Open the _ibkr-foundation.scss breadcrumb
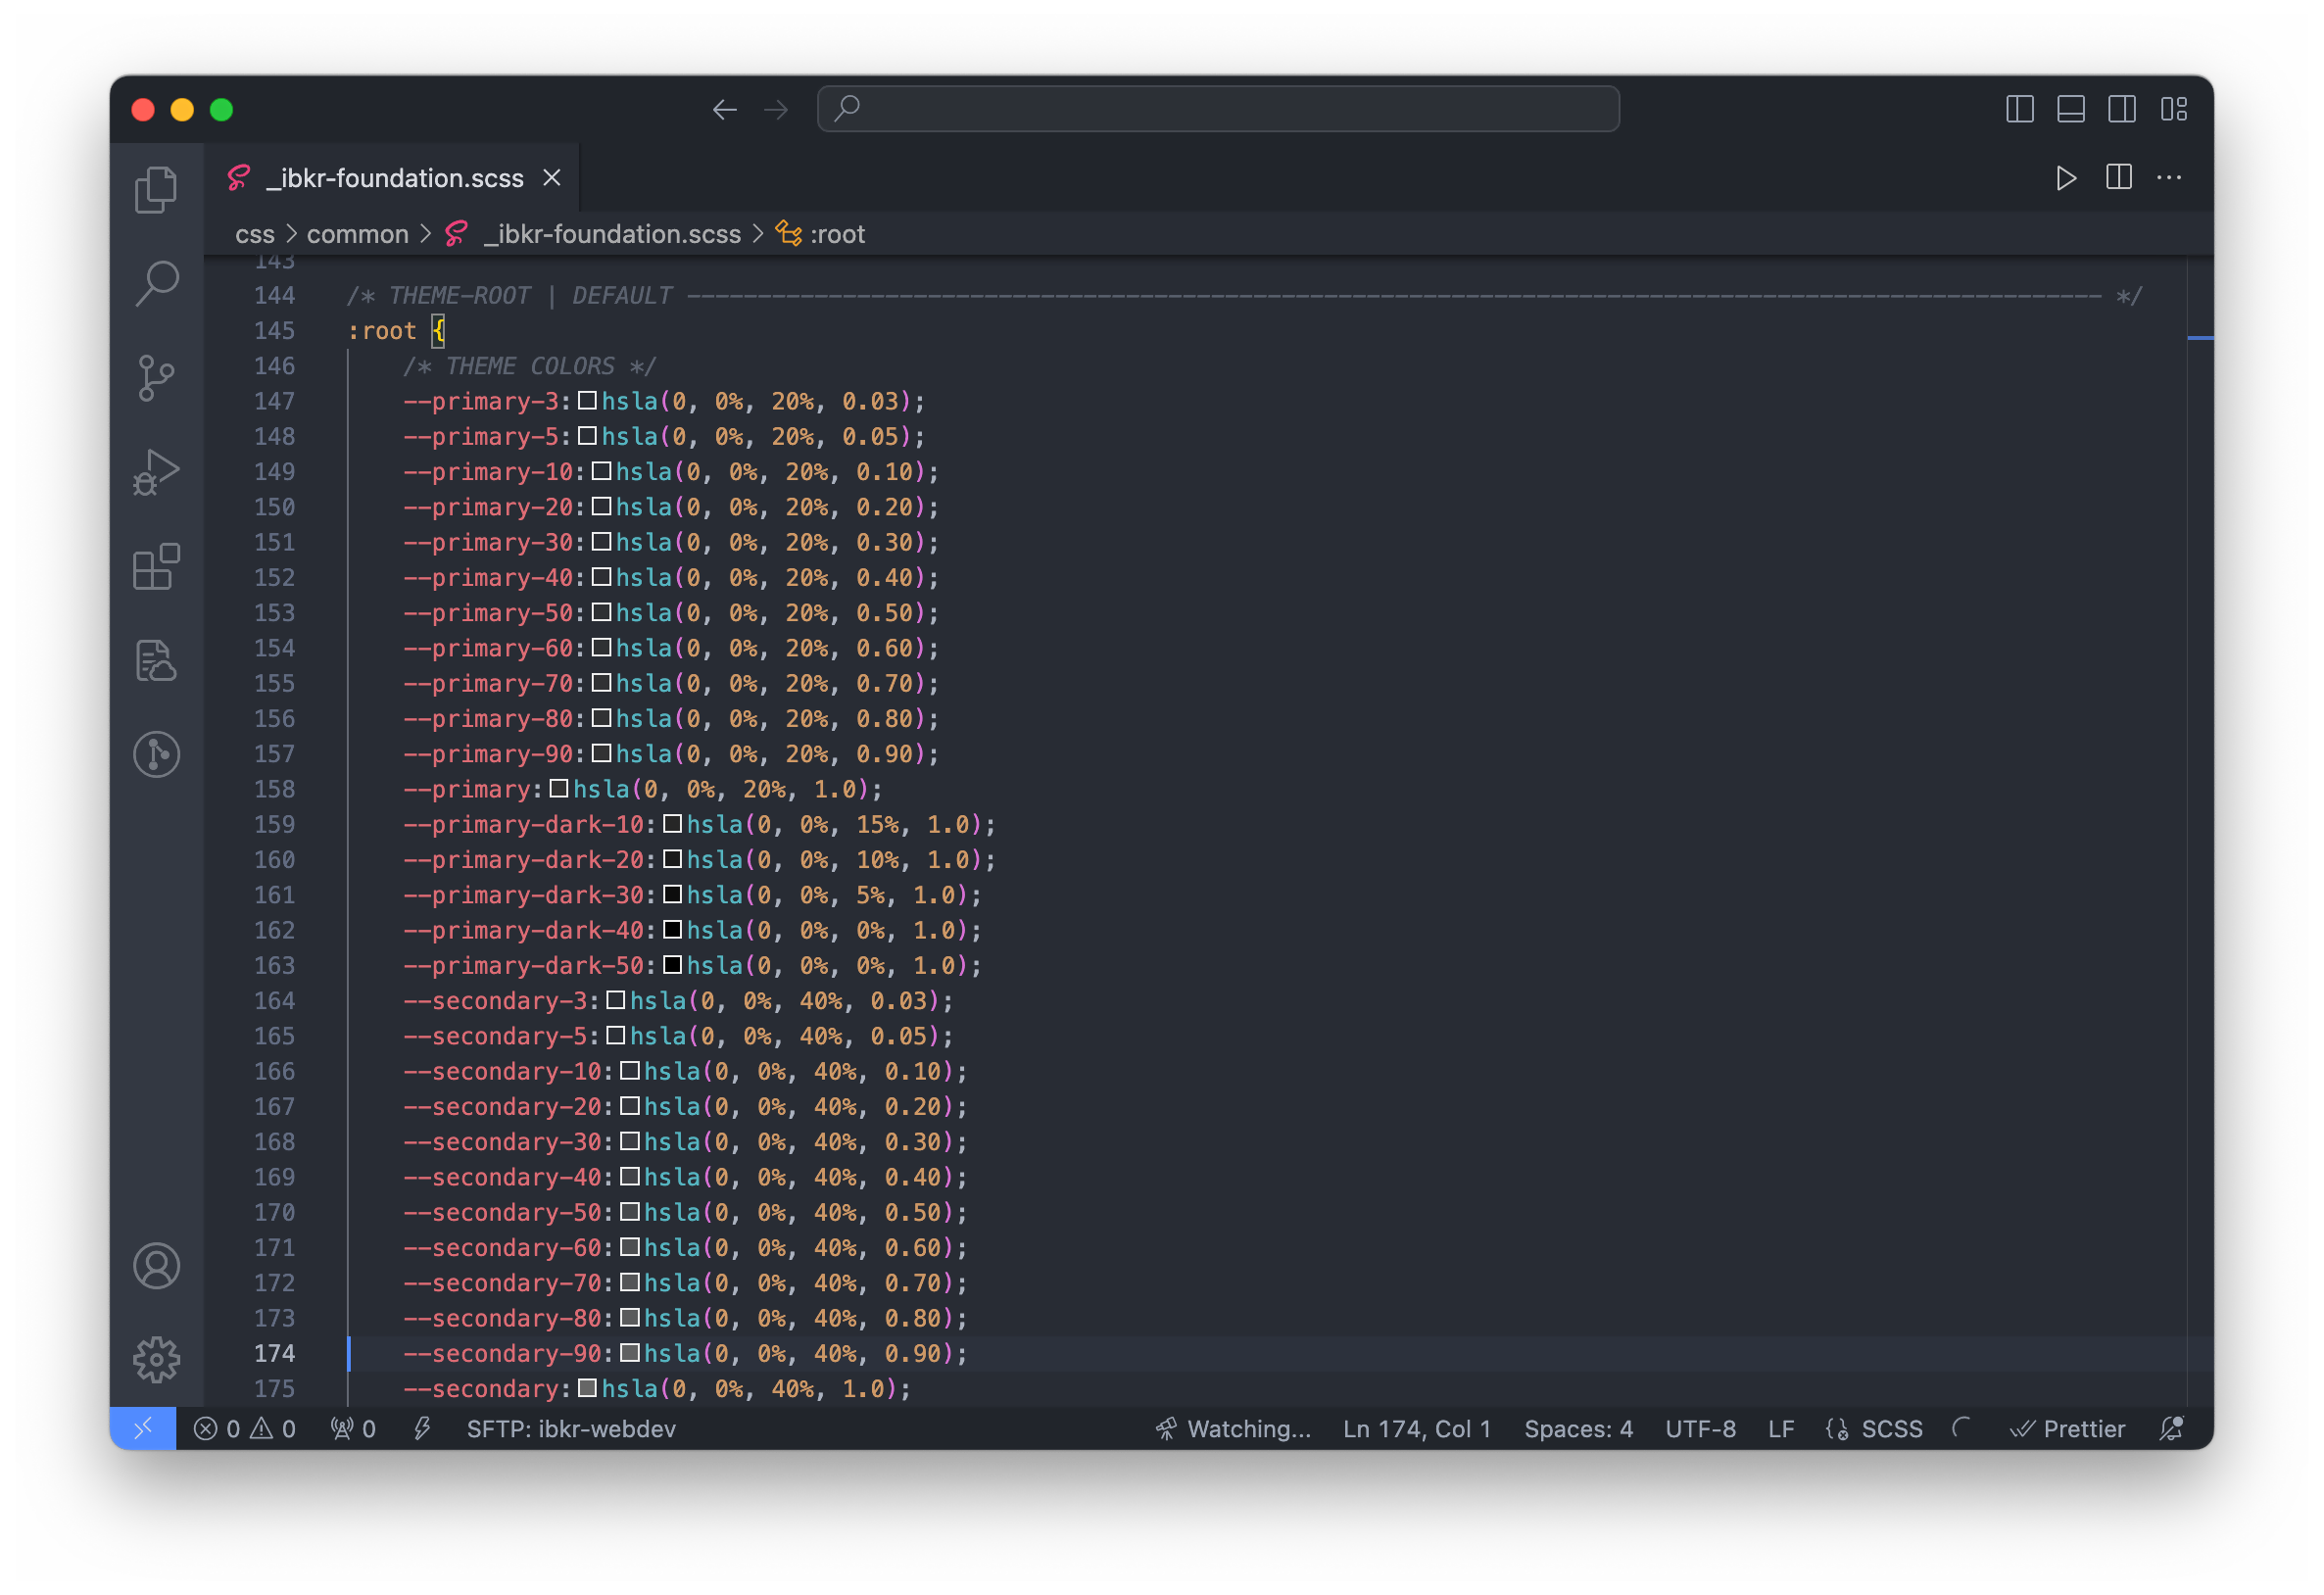 612,234
